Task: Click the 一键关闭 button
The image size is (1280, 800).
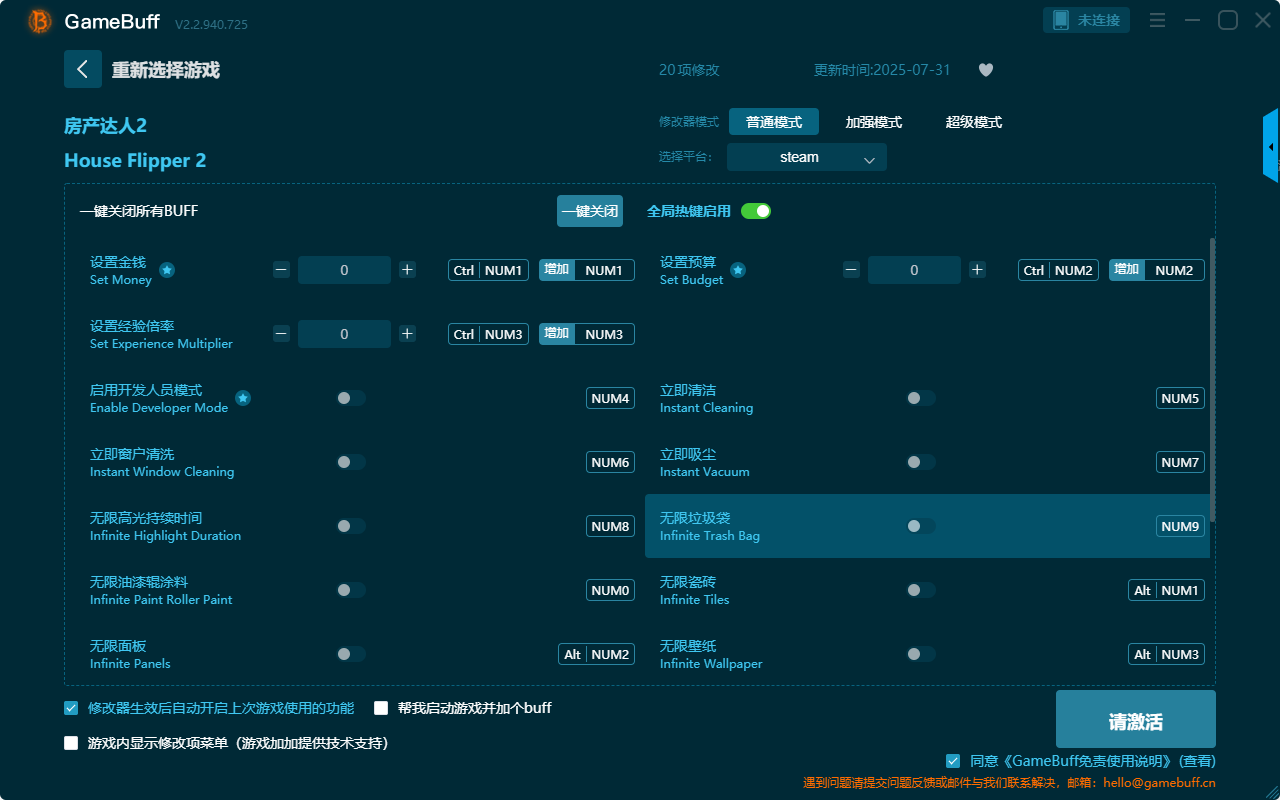Action: click(590, 211)
